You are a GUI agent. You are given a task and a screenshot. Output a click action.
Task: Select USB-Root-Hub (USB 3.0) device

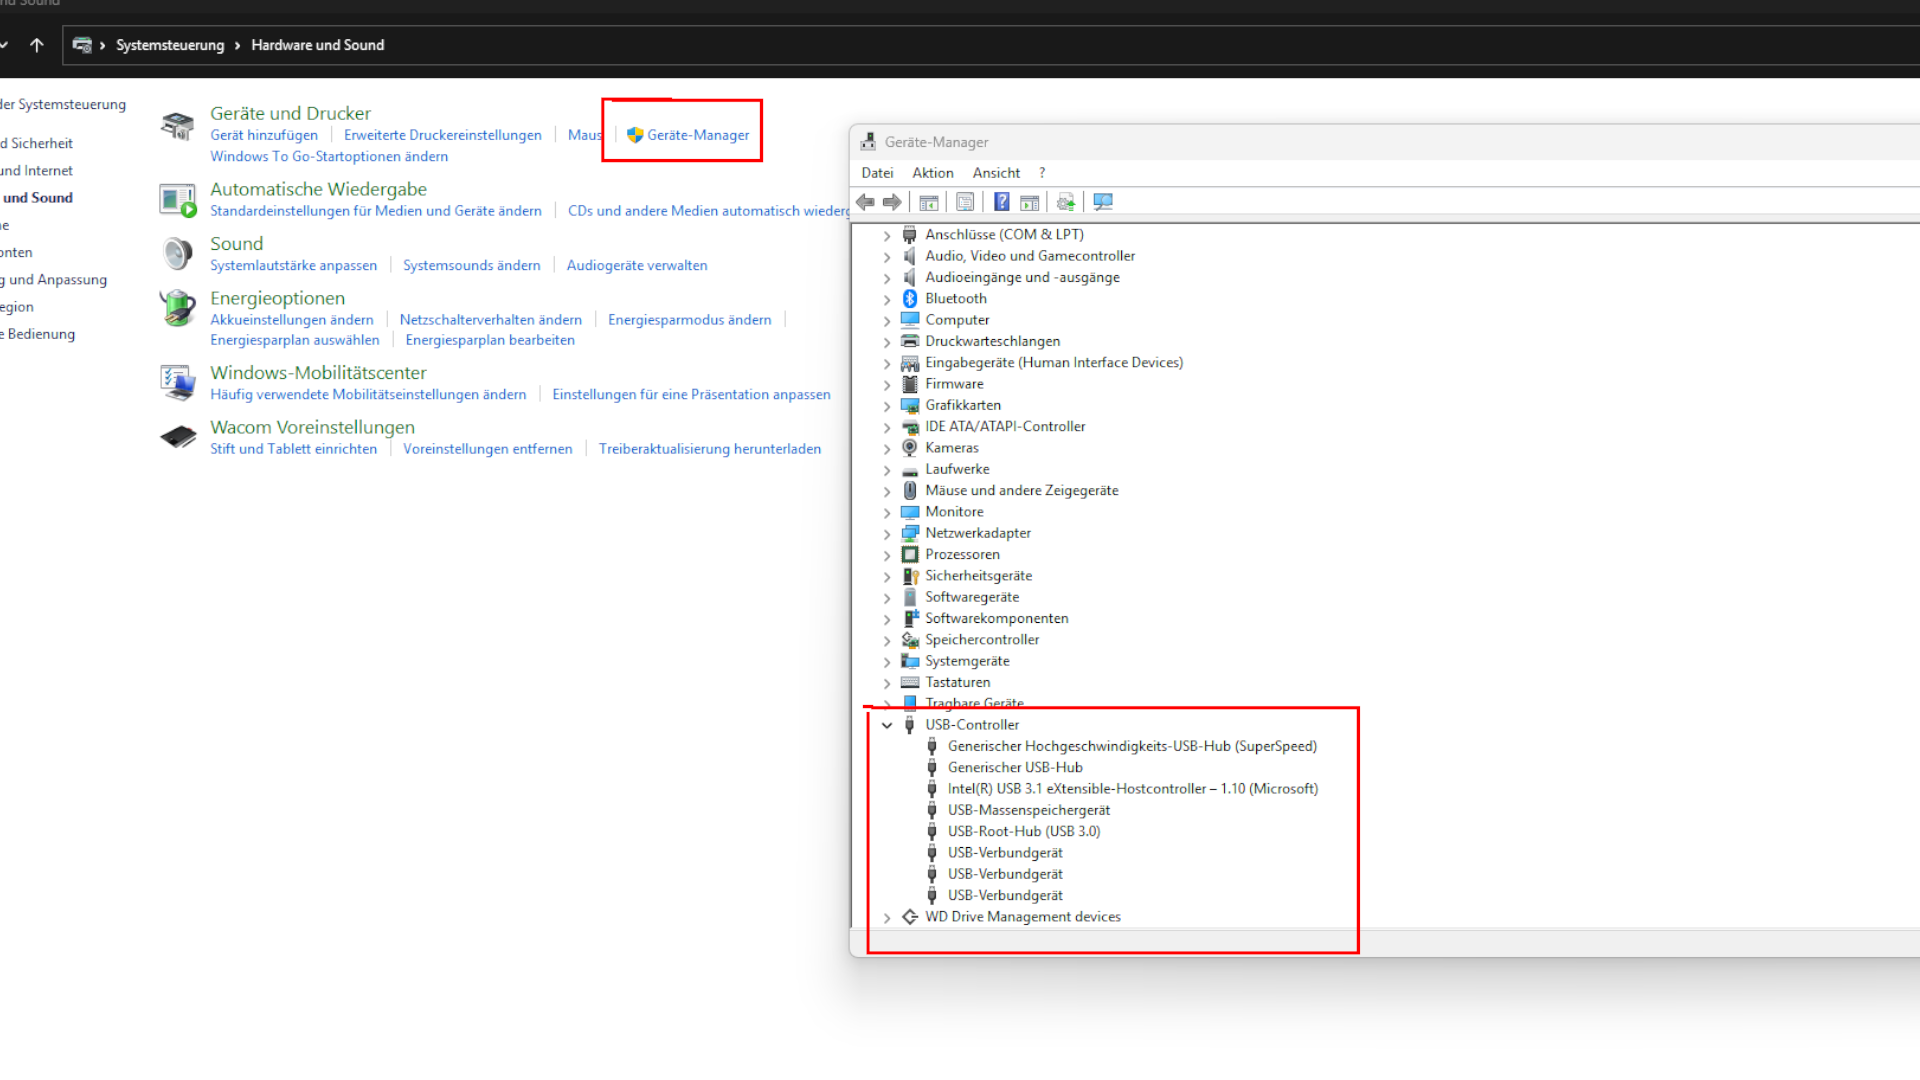[x=1023, y=831]
